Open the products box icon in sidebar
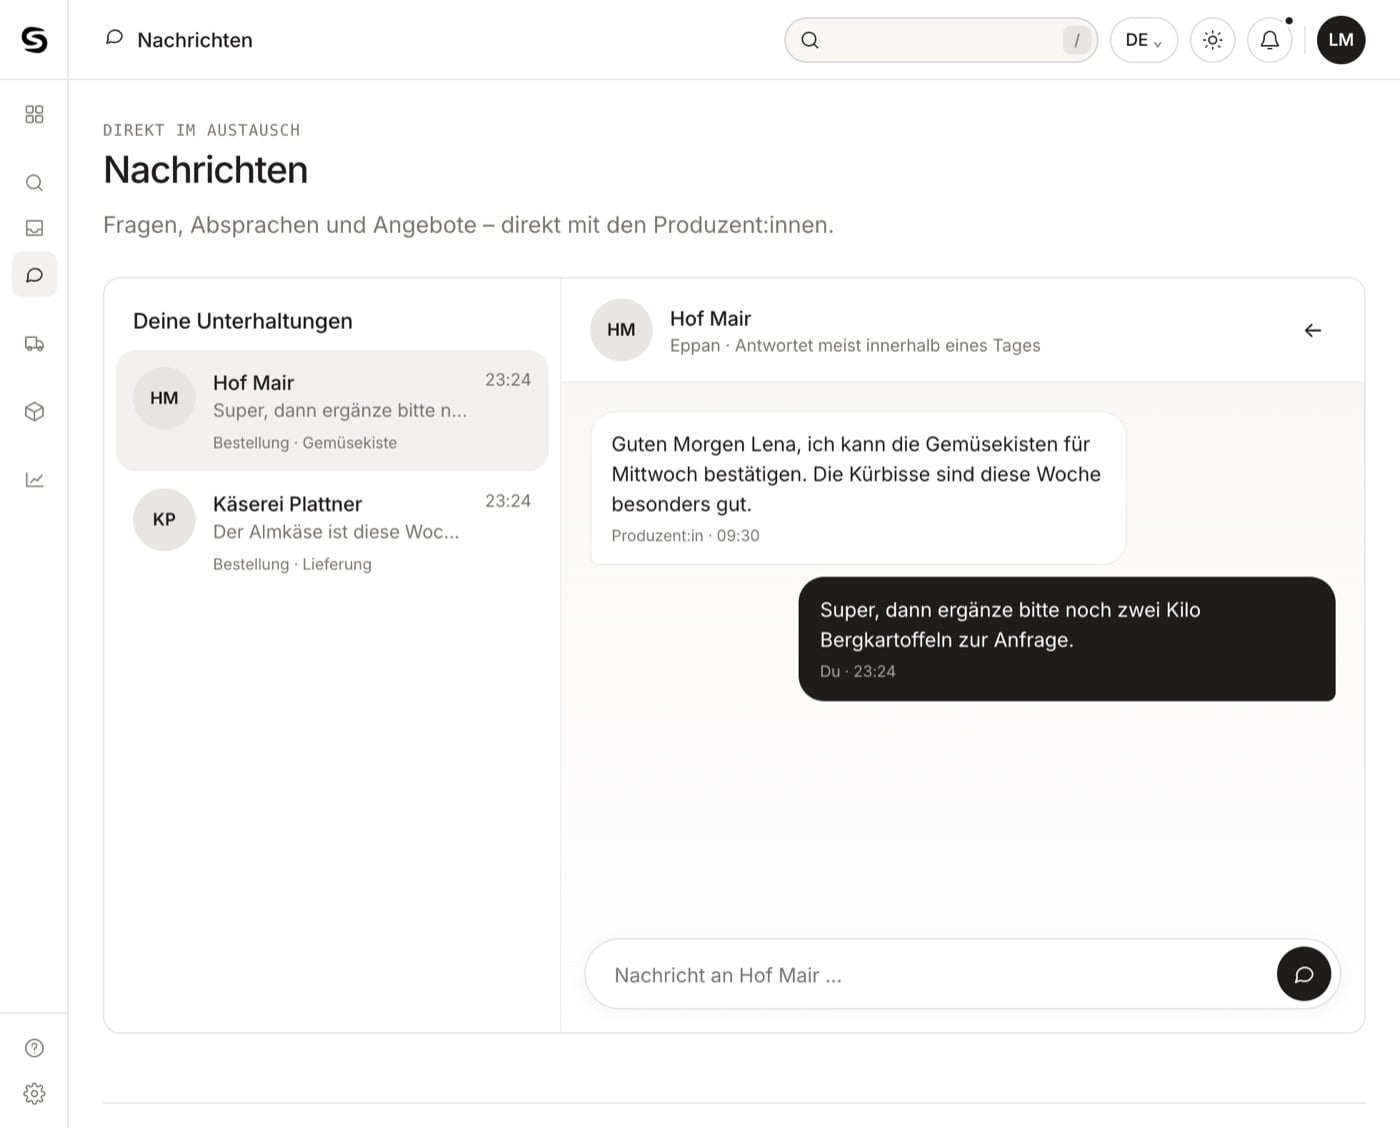This screenshot has height=1128, width=1400. pyautogui.click(x=34, y=412)
